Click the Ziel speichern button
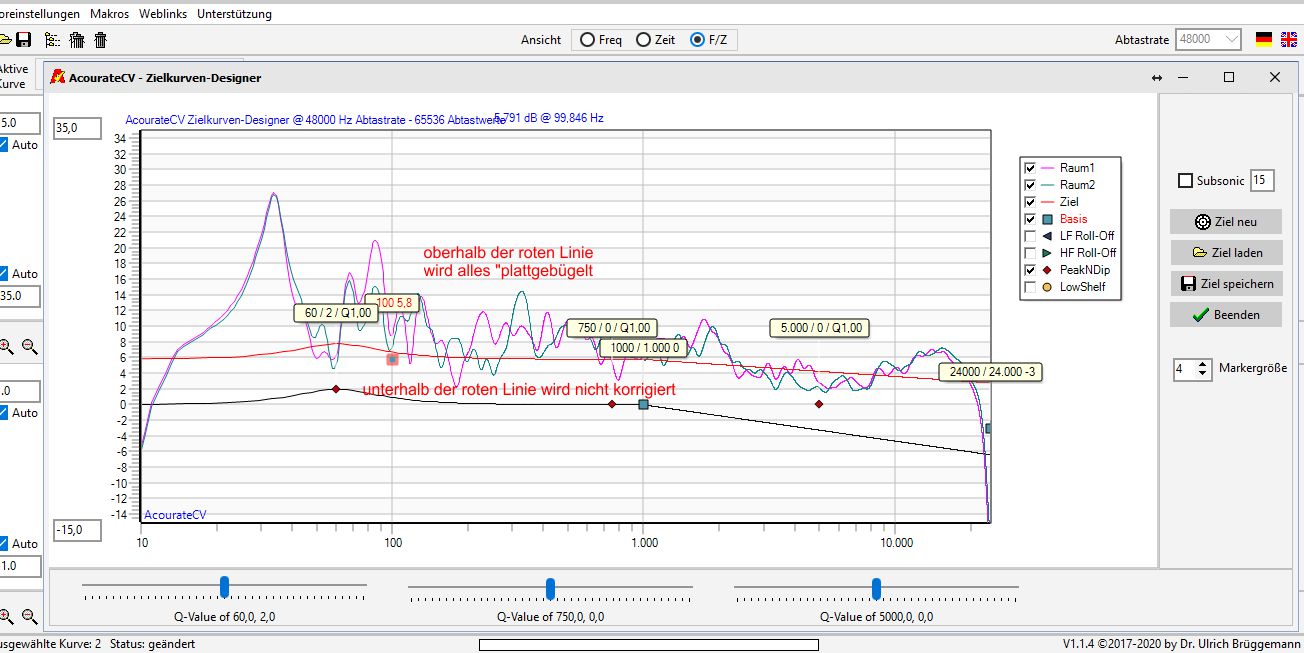This screenshot has width=1304, height=653. point(1225,284)
